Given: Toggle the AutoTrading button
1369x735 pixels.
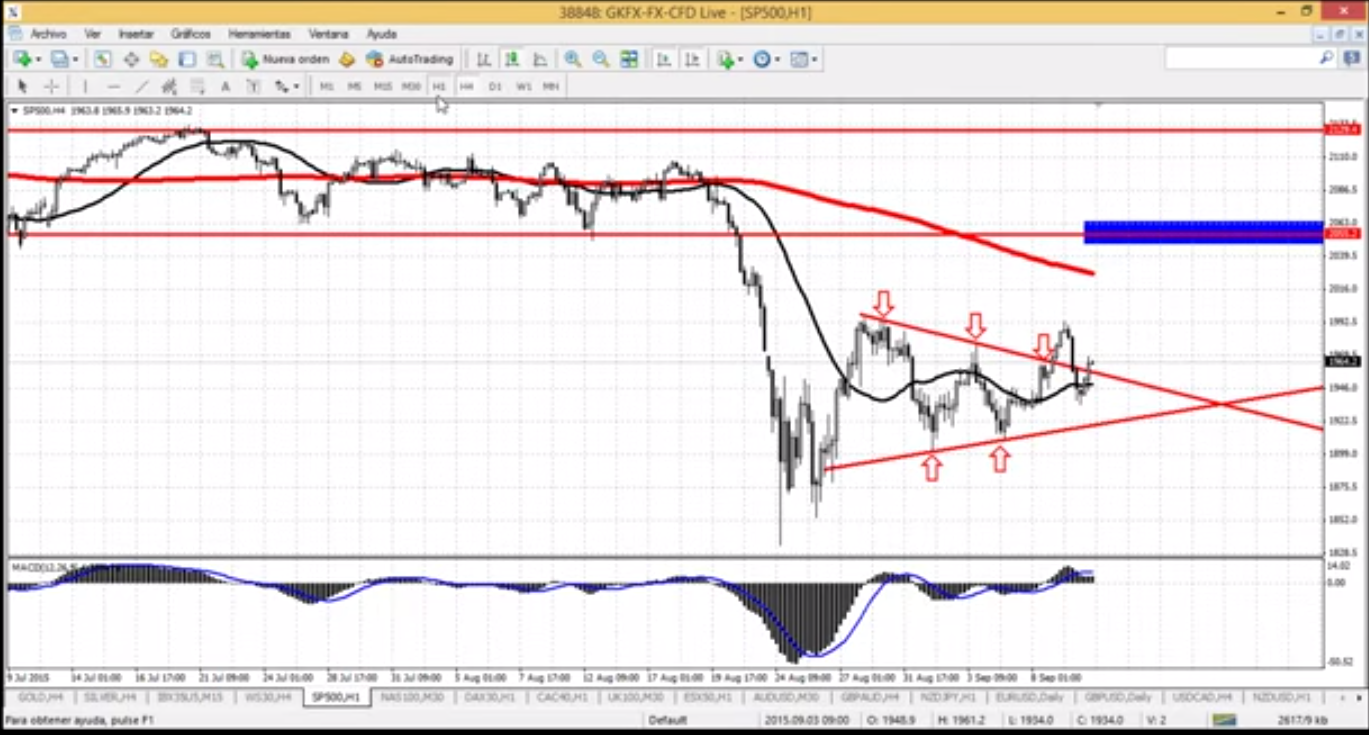Looking at the screenshot, I should [410, 59].
